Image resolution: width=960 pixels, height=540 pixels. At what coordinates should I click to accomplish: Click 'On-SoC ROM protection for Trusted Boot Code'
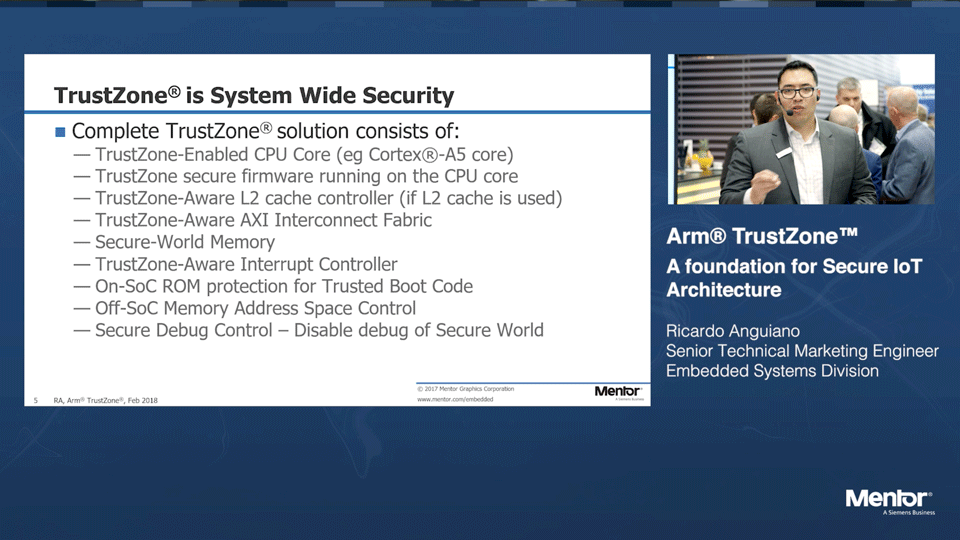pos(283,286)
